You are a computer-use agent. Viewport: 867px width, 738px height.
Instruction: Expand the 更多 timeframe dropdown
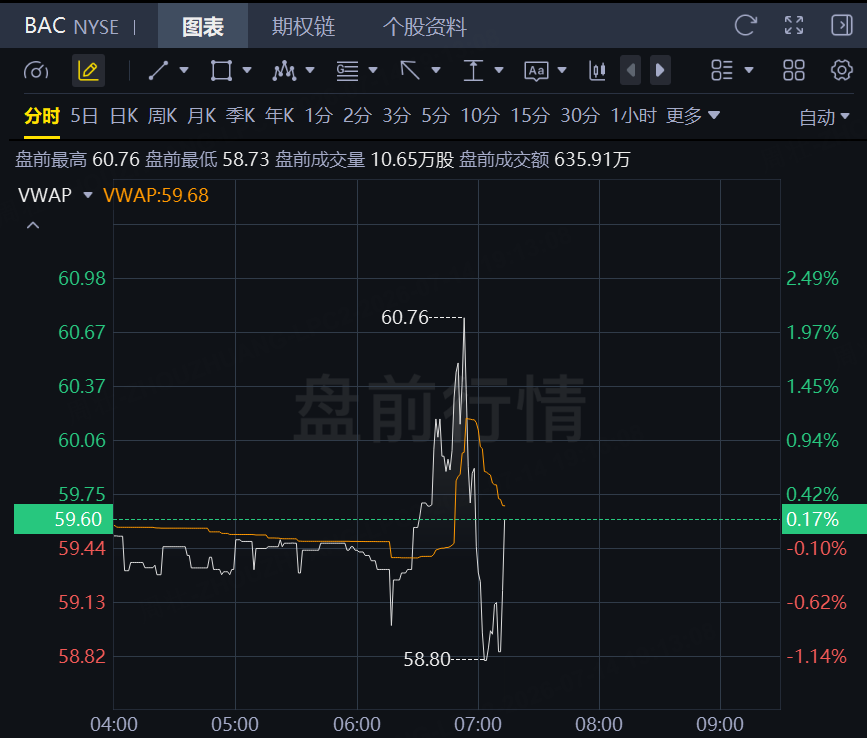pos(693,116)
